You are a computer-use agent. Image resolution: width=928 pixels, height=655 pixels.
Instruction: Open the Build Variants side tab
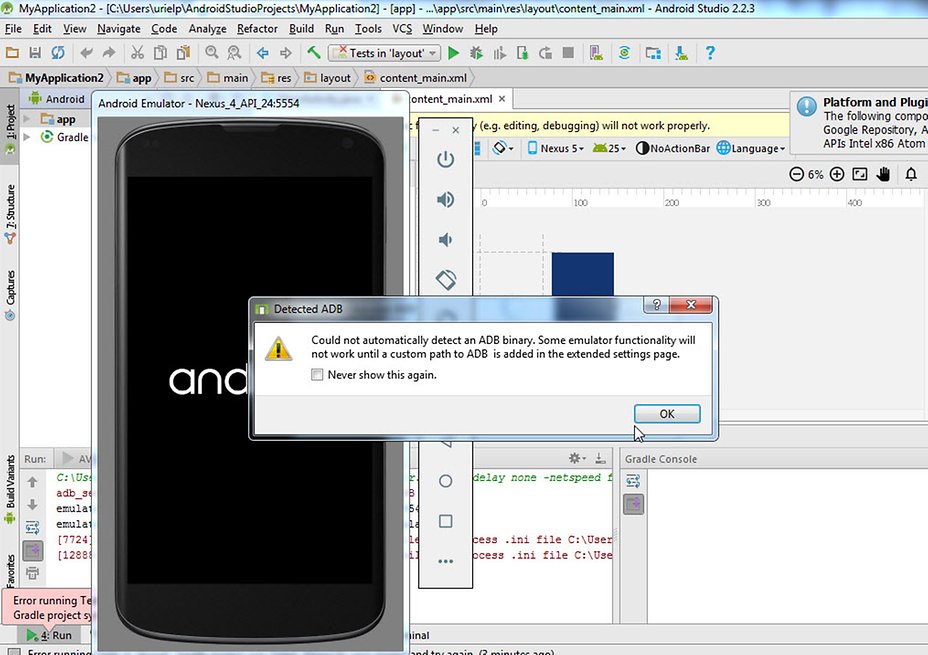[x=10, y=489]
